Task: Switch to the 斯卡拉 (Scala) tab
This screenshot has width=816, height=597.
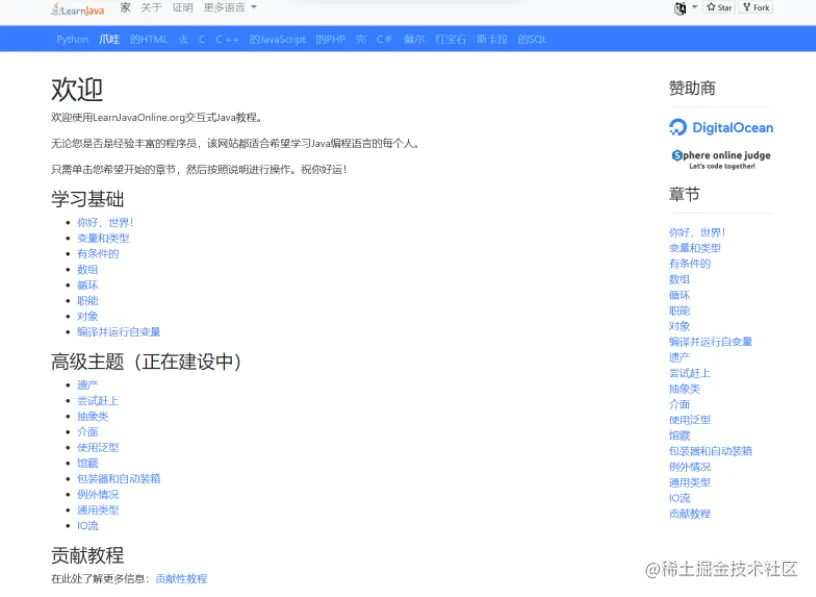Action: [492, 39]
